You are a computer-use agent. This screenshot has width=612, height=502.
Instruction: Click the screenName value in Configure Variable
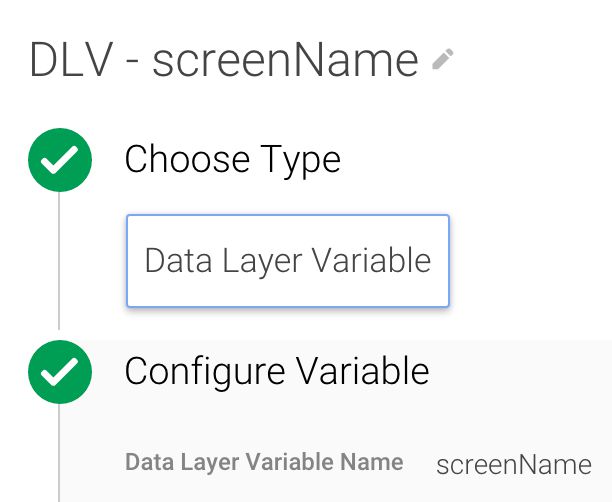[514, 465]
